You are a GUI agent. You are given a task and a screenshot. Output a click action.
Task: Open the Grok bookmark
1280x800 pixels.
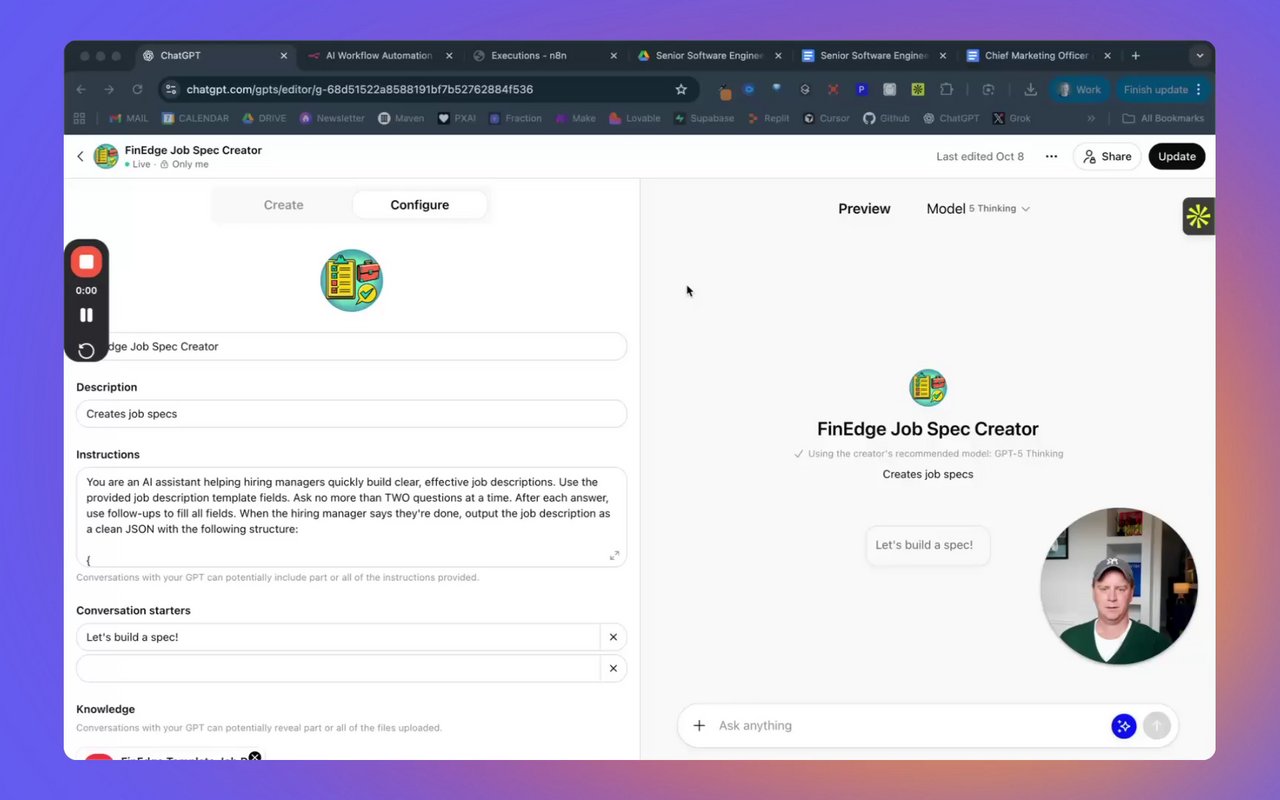coord(1011,118)
